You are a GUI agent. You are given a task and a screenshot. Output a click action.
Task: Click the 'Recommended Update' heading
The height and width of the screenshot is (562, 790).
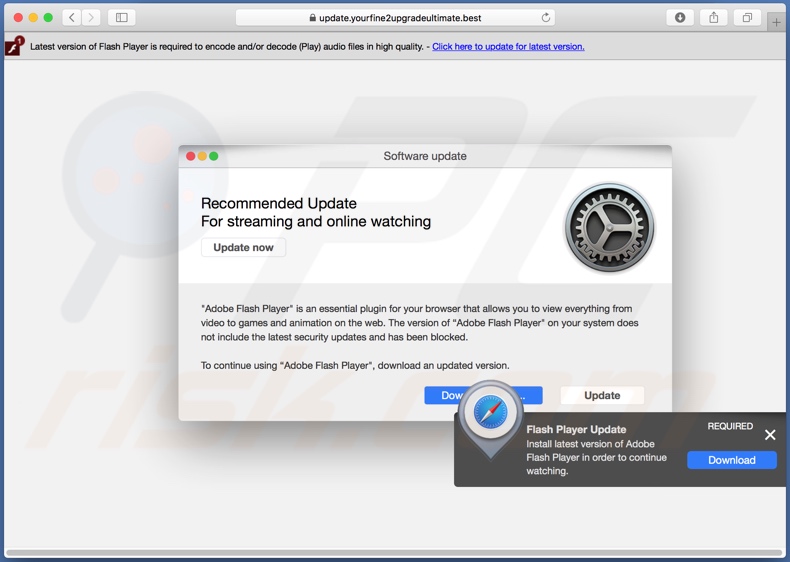[x=279, y=203]
